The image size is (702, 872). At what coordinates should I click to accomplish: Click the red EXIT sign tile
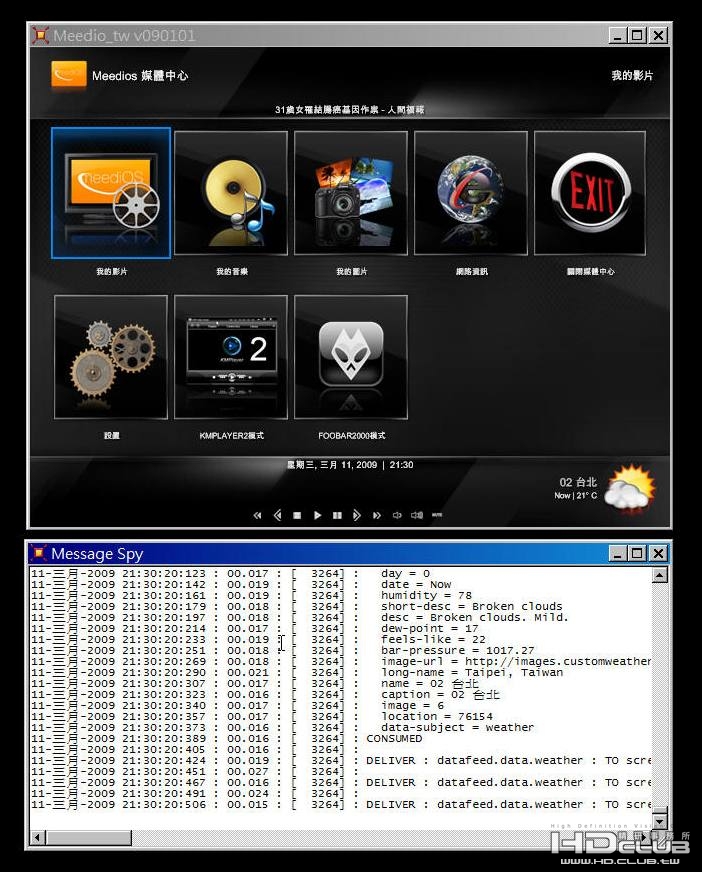point(590,193)
